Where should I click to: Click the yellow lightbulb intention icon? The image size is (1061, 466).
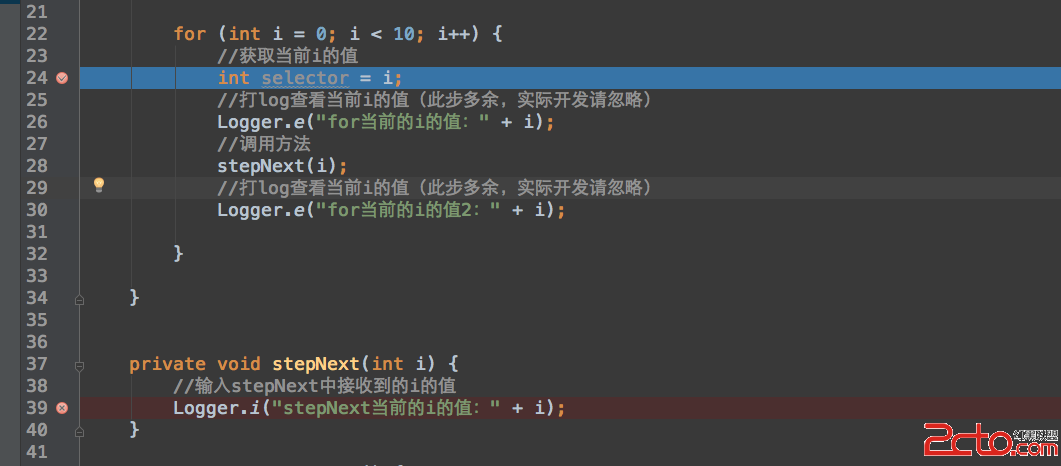tap(99, 185)
